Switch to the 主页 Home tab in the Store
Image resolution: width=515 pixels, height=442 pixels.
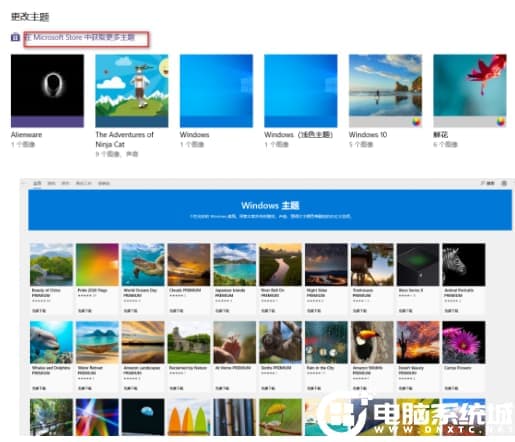pyautogui.click(x=37, y=183)
